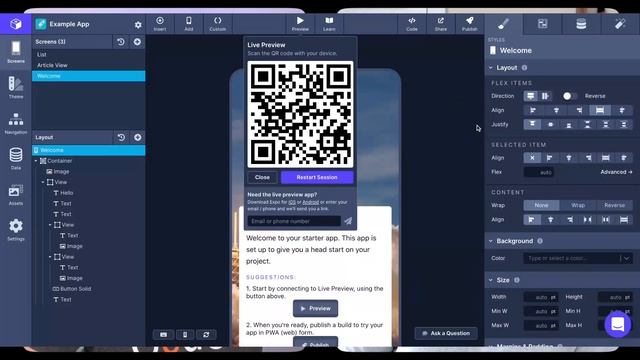
Task: Open the Settings sidebar section
Action: (16, 230)
